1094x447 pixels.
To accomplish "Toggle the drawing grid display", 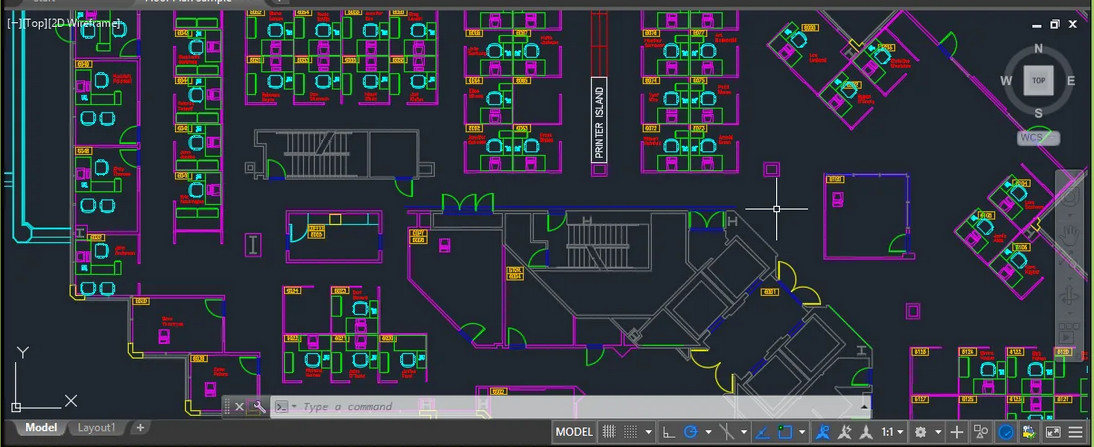I will click(x=607, y=432).
